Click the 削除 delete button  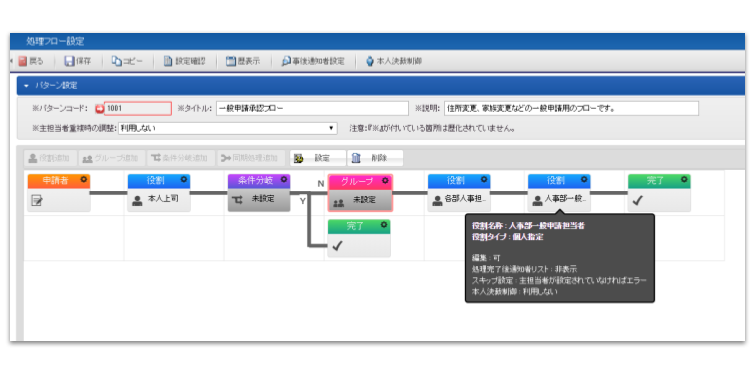tap(375, 158)
